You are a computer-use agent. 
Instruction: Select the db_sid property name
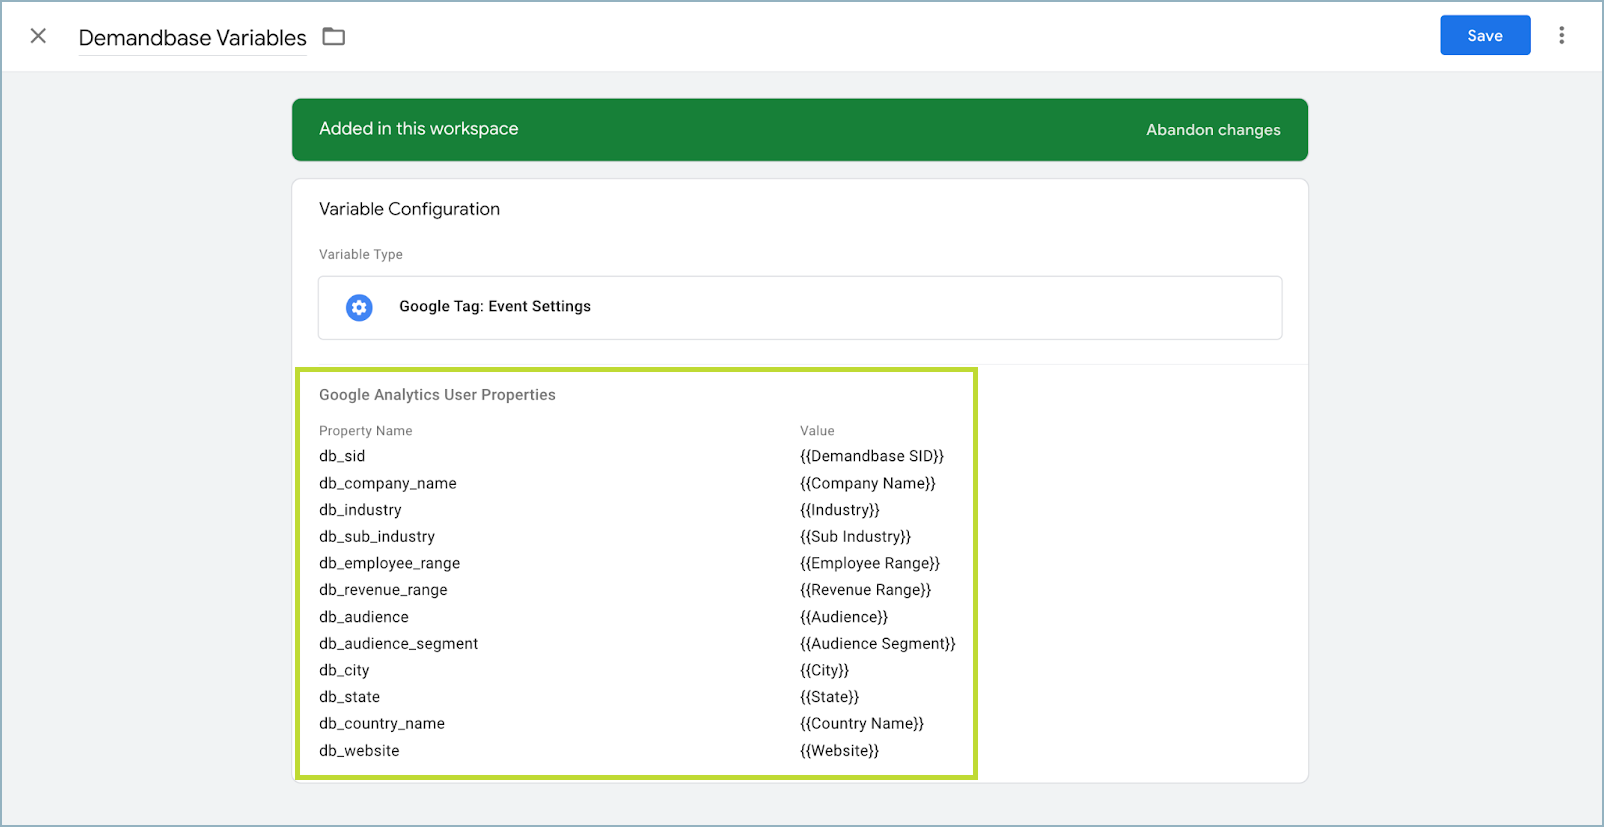[x=342, y=456]
